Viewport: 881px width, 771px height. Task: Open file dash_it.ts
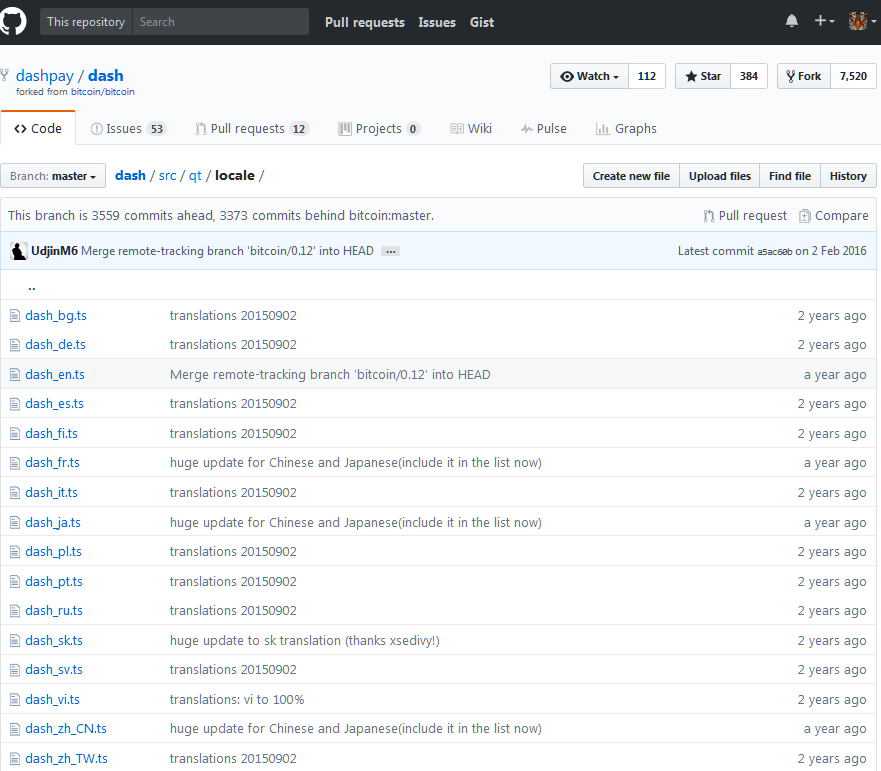[x=52, y=492]
